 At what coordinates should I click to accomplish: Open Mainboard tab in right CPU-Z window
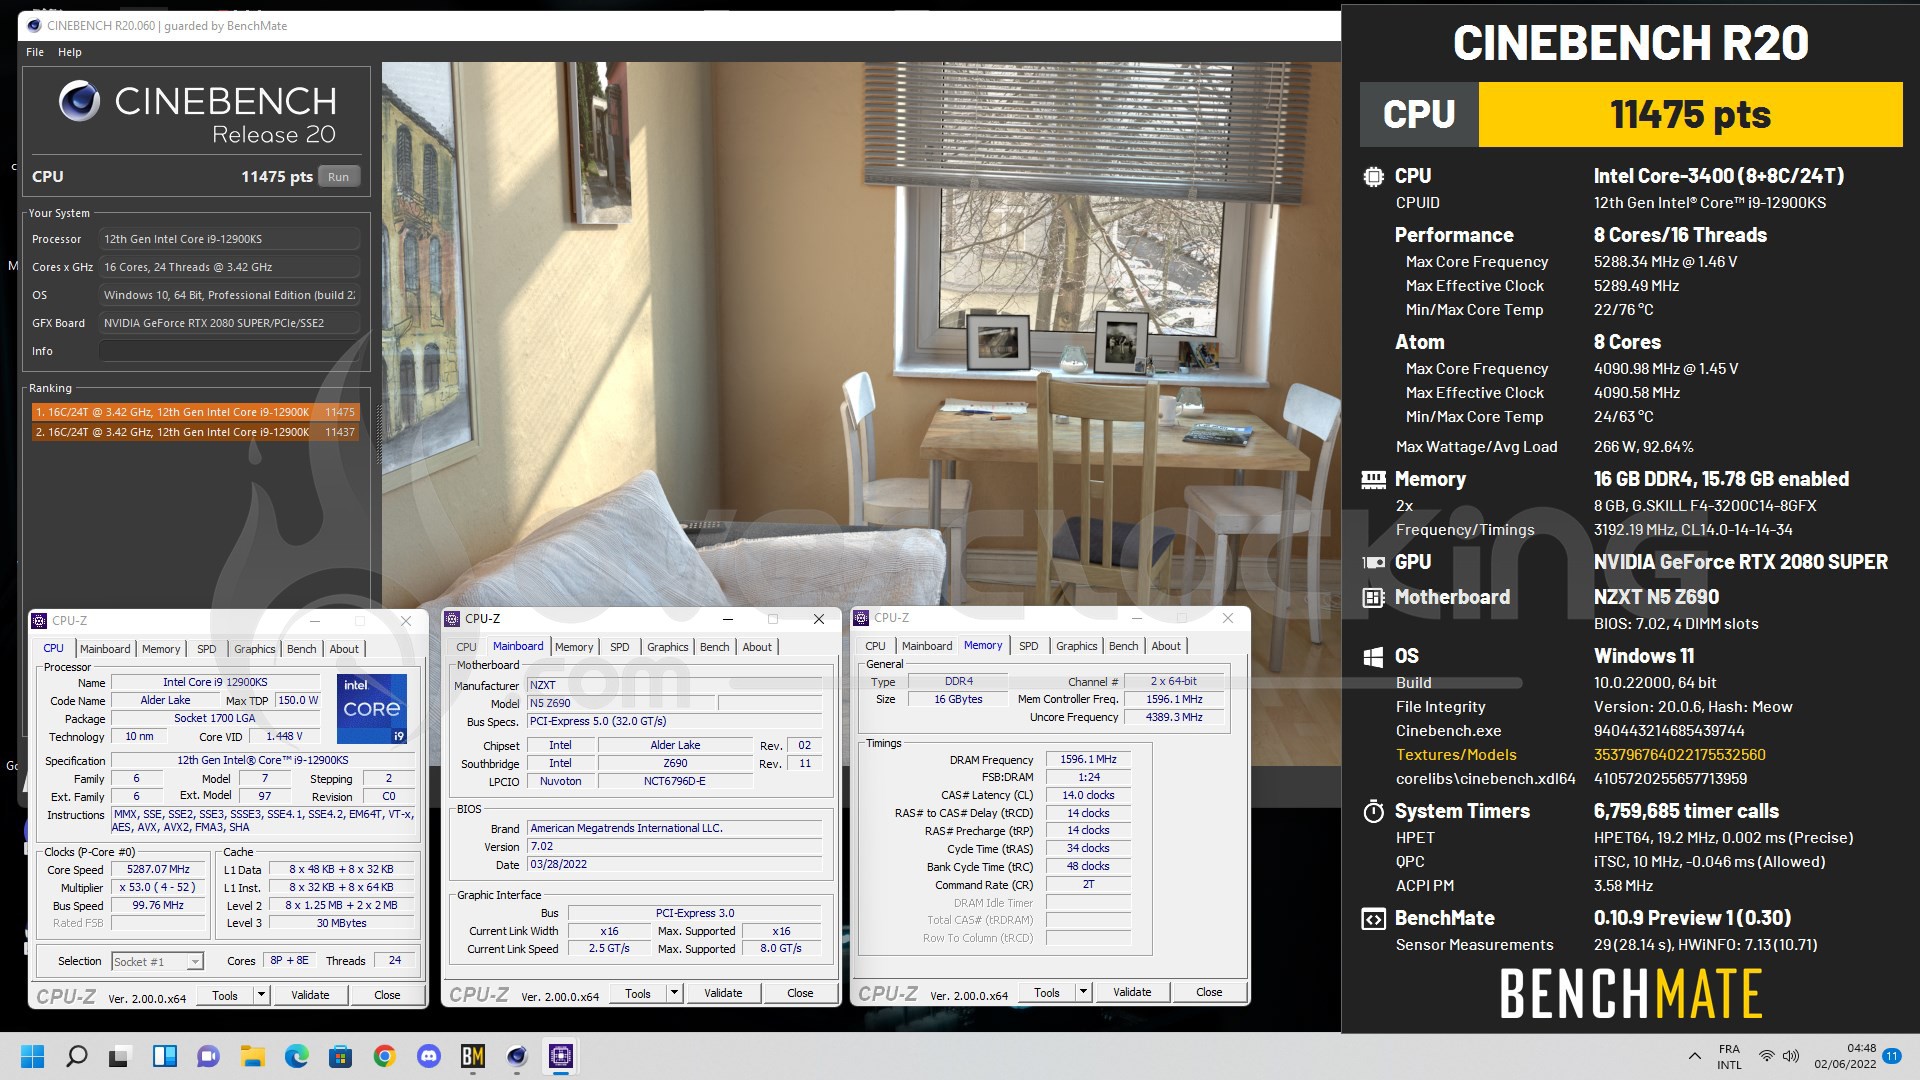tap(927, 646)
